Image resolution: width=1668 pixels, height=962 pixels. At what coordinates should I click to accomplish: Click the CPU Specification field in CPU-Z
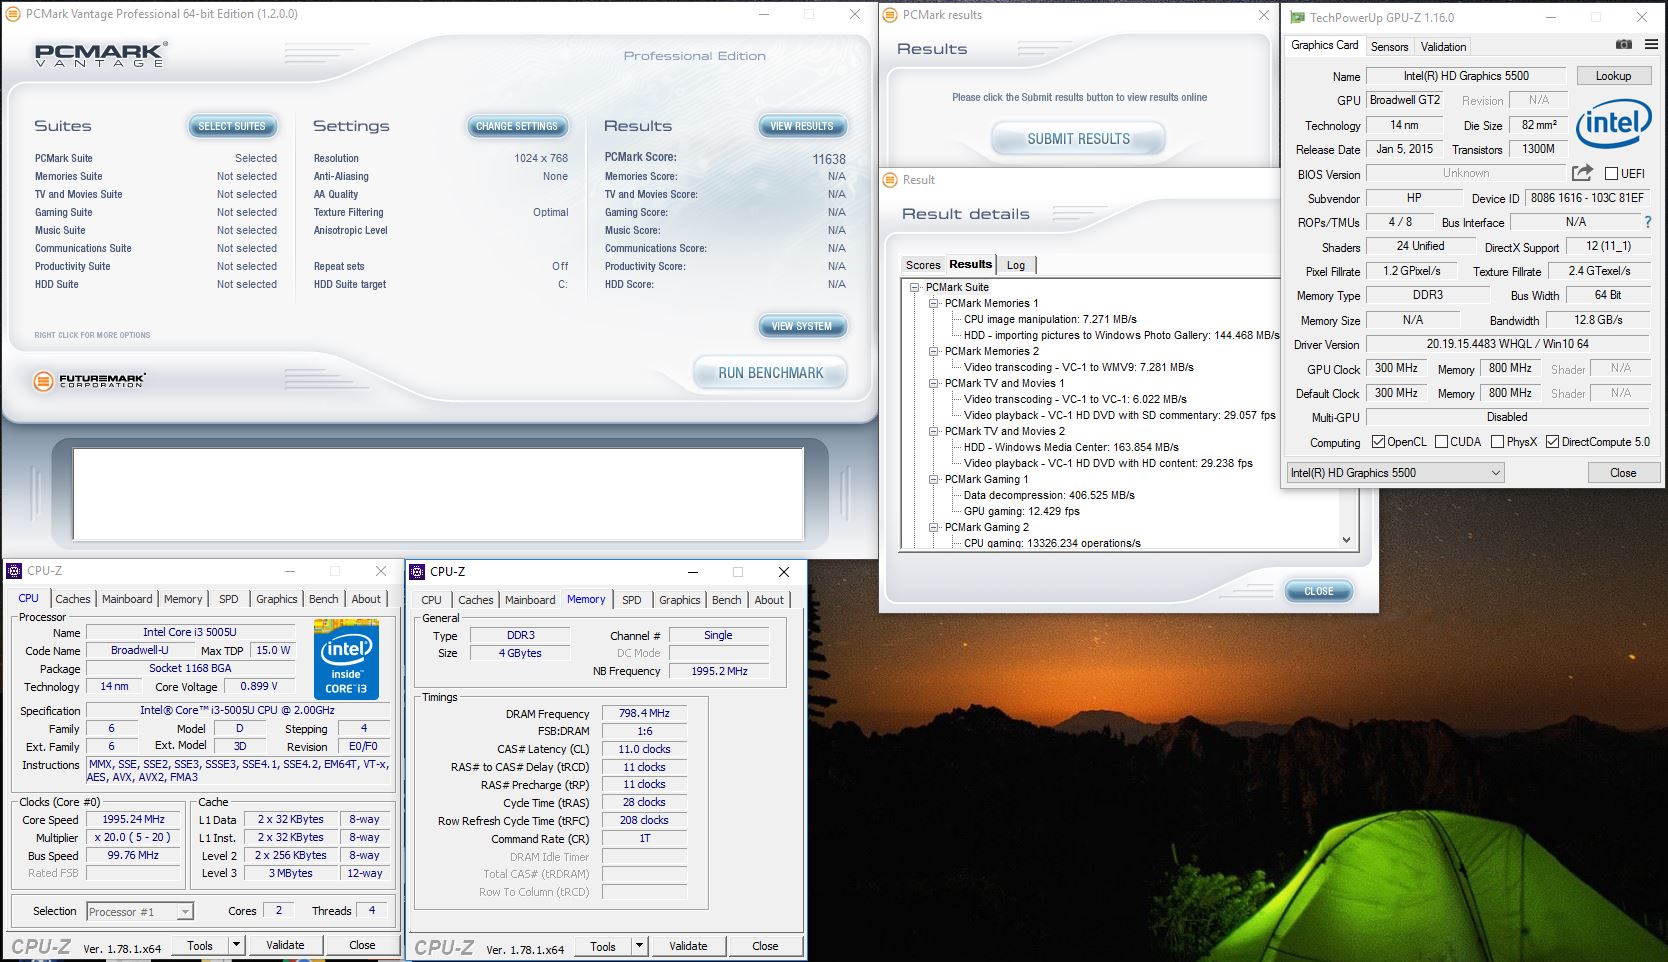pos(238,710)
